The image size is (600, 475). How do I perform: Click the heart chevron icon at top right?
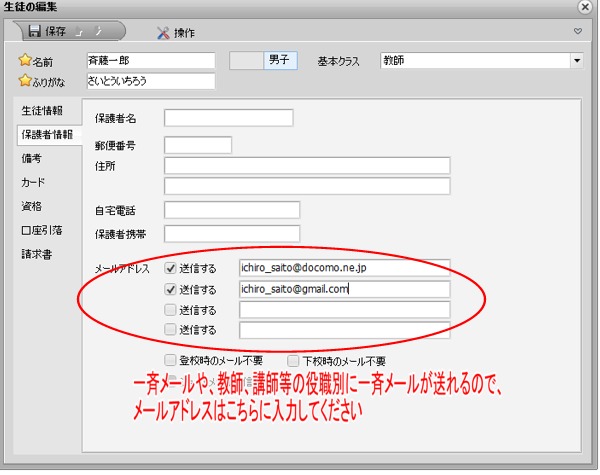[578, 31]
